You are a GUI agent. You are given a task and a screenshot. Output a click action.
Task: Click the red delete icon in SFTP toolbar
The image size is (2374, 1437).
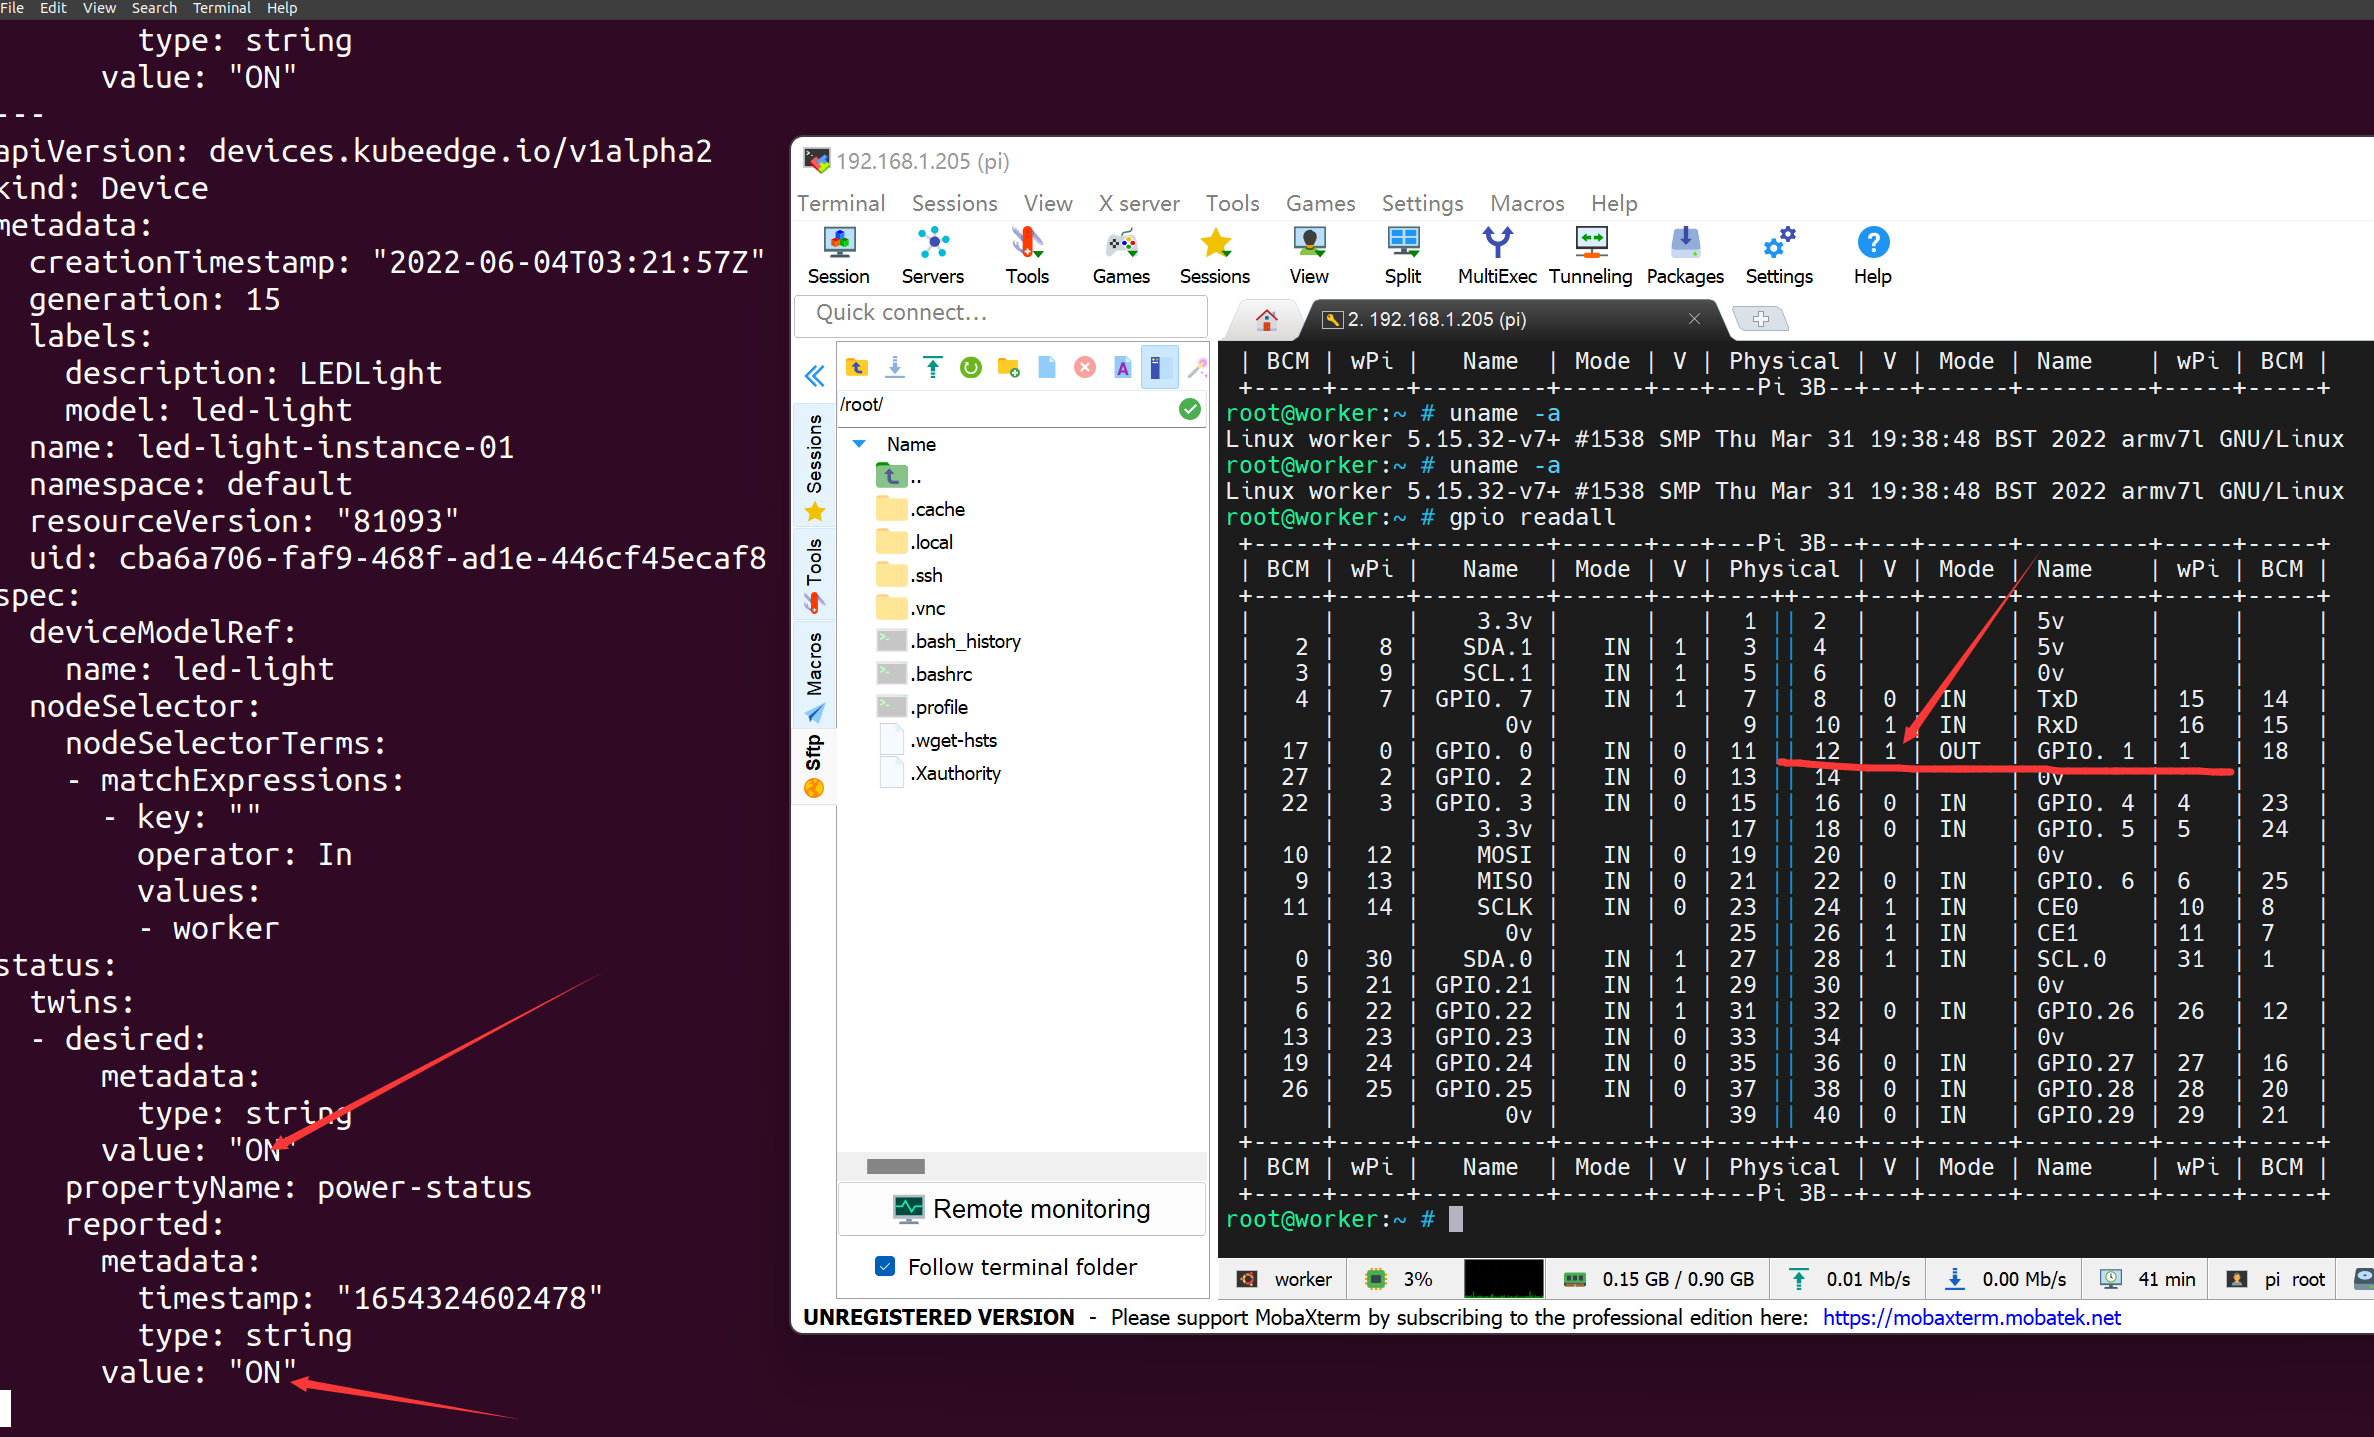pyautogui.click(x=1084, y=367)
